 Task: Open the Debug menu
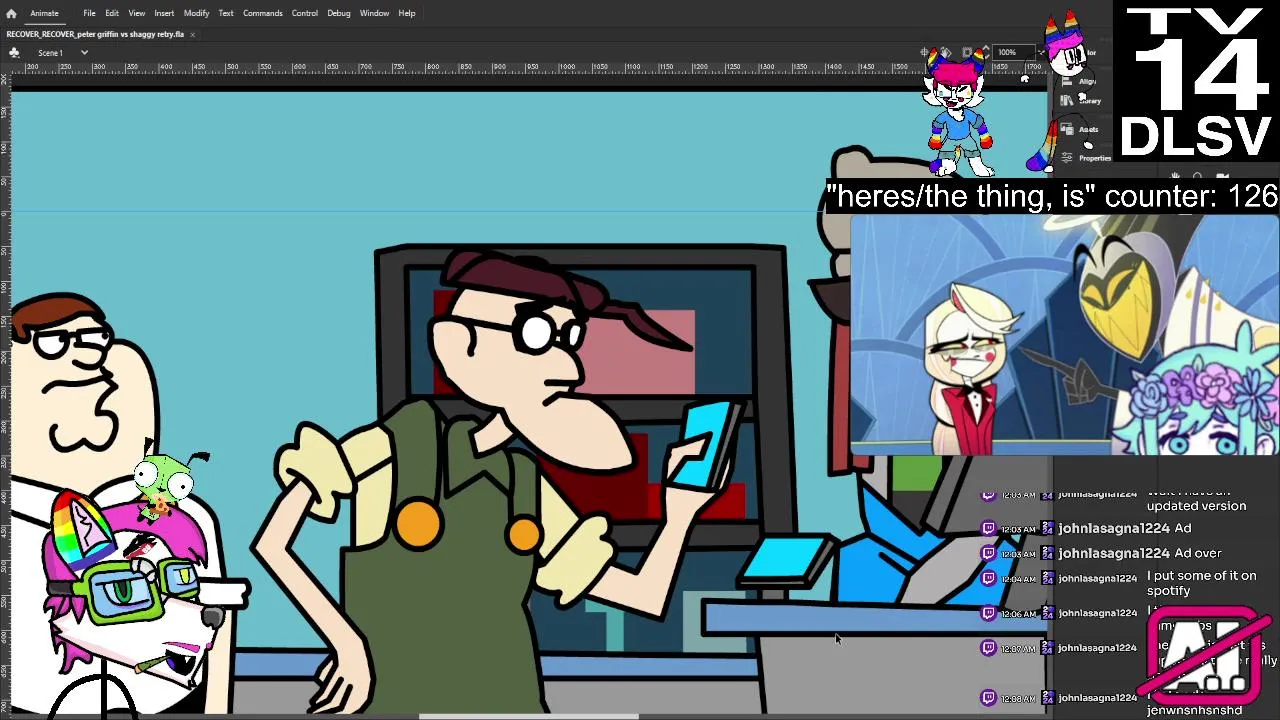(x=338, y=13)
